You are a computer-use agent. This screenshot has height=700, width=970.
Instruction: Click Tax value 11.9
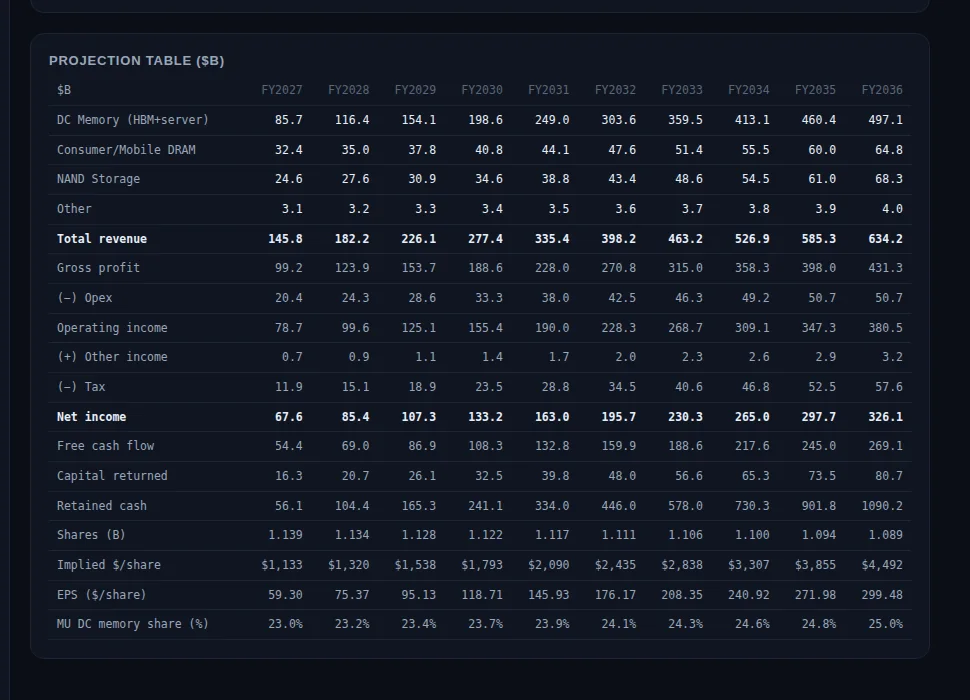(x=289, y=387)
